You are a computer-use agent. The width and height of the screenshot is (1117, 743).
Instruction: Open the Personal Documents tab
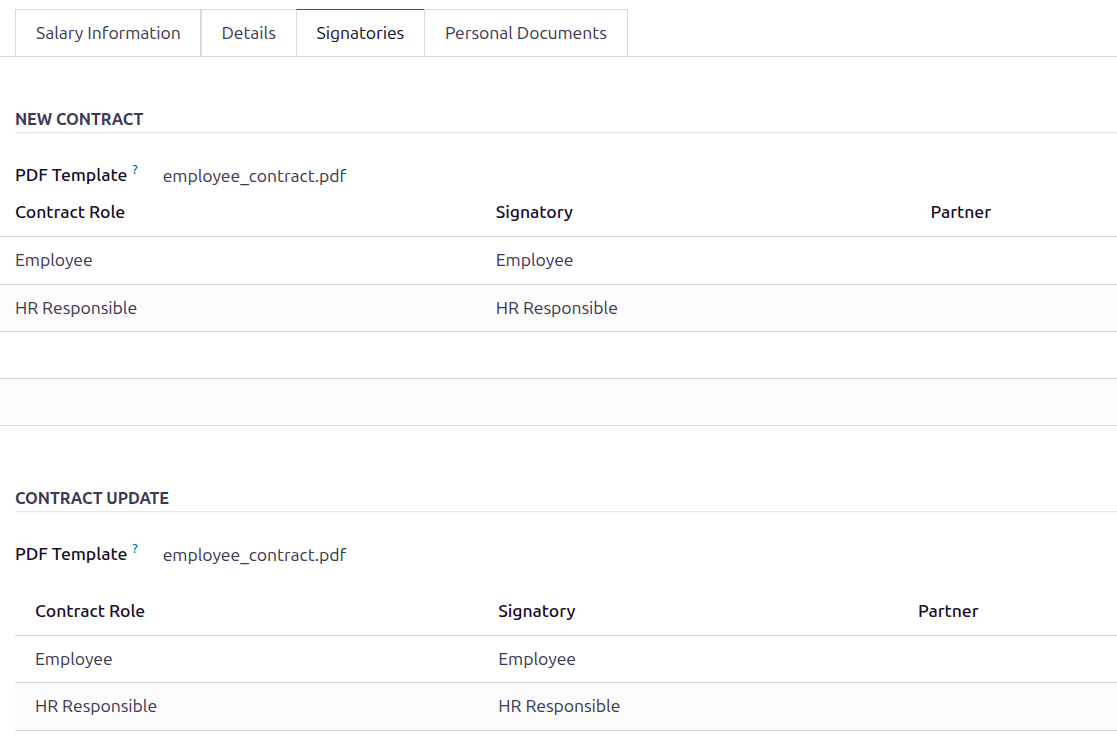(x=526, y=32)
